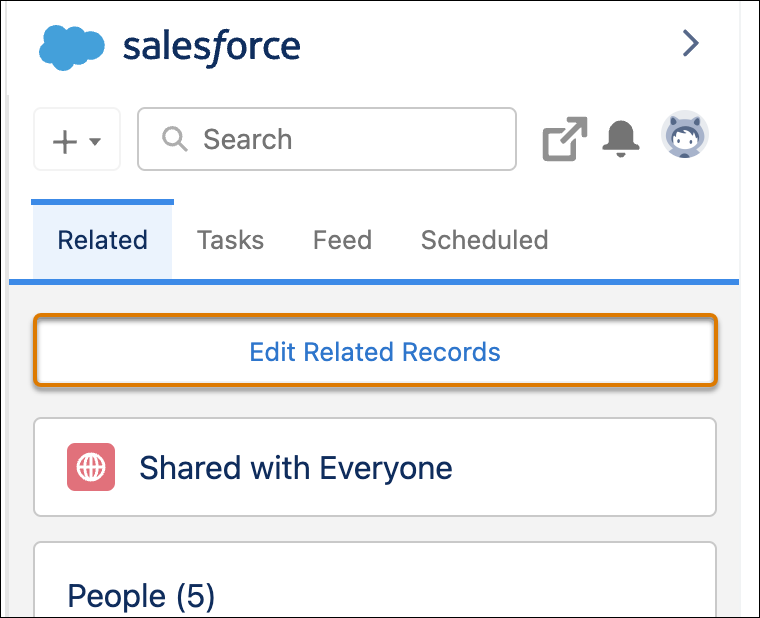Open Shared with Everyone card
The height and width of the screenshot is (618, 760).
click(x=375, y=467)
